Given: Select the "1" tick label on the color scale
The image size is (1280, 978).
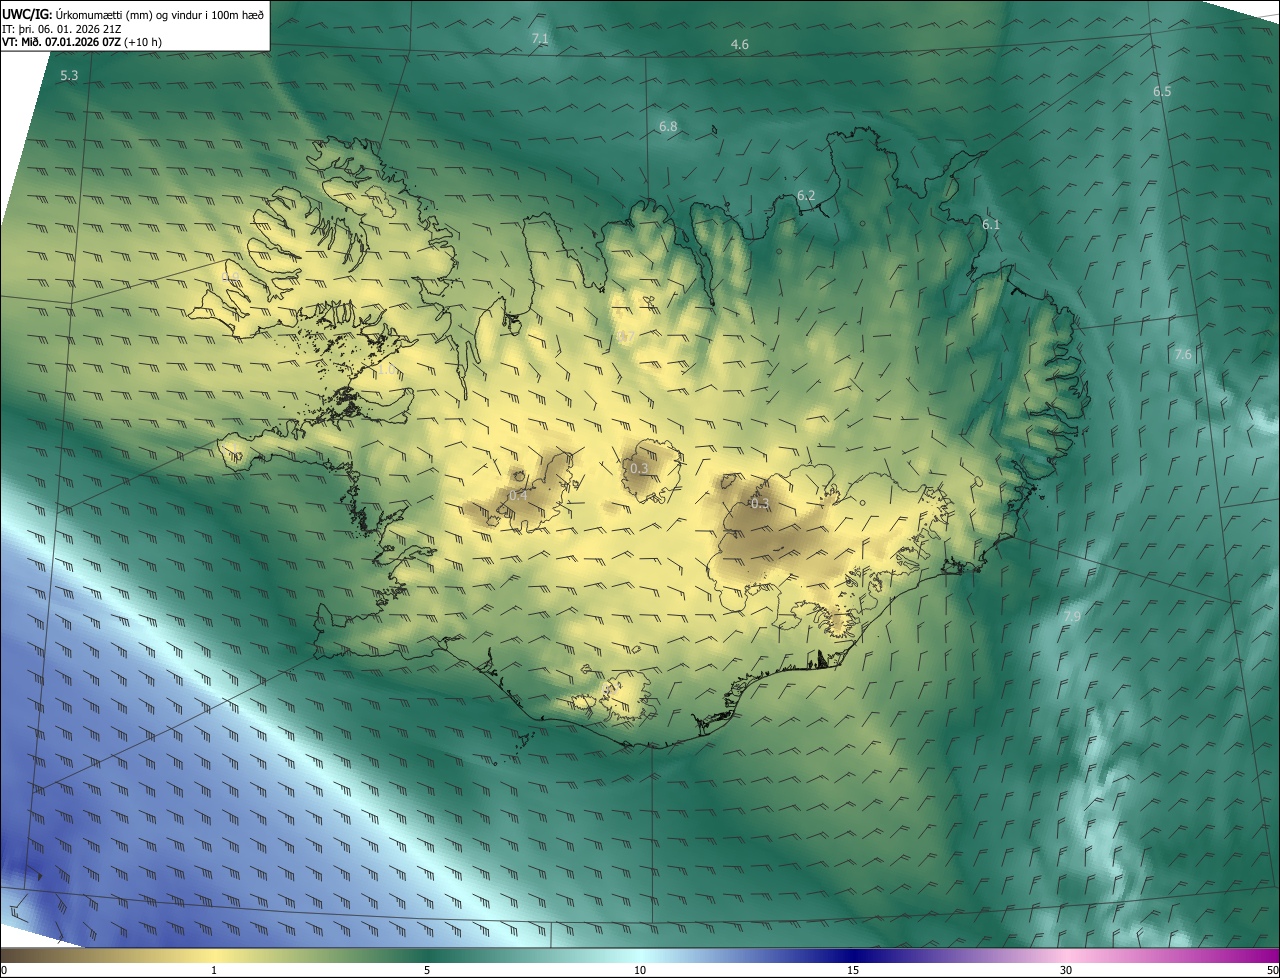Looking at the screenshot, I should 214,970.
